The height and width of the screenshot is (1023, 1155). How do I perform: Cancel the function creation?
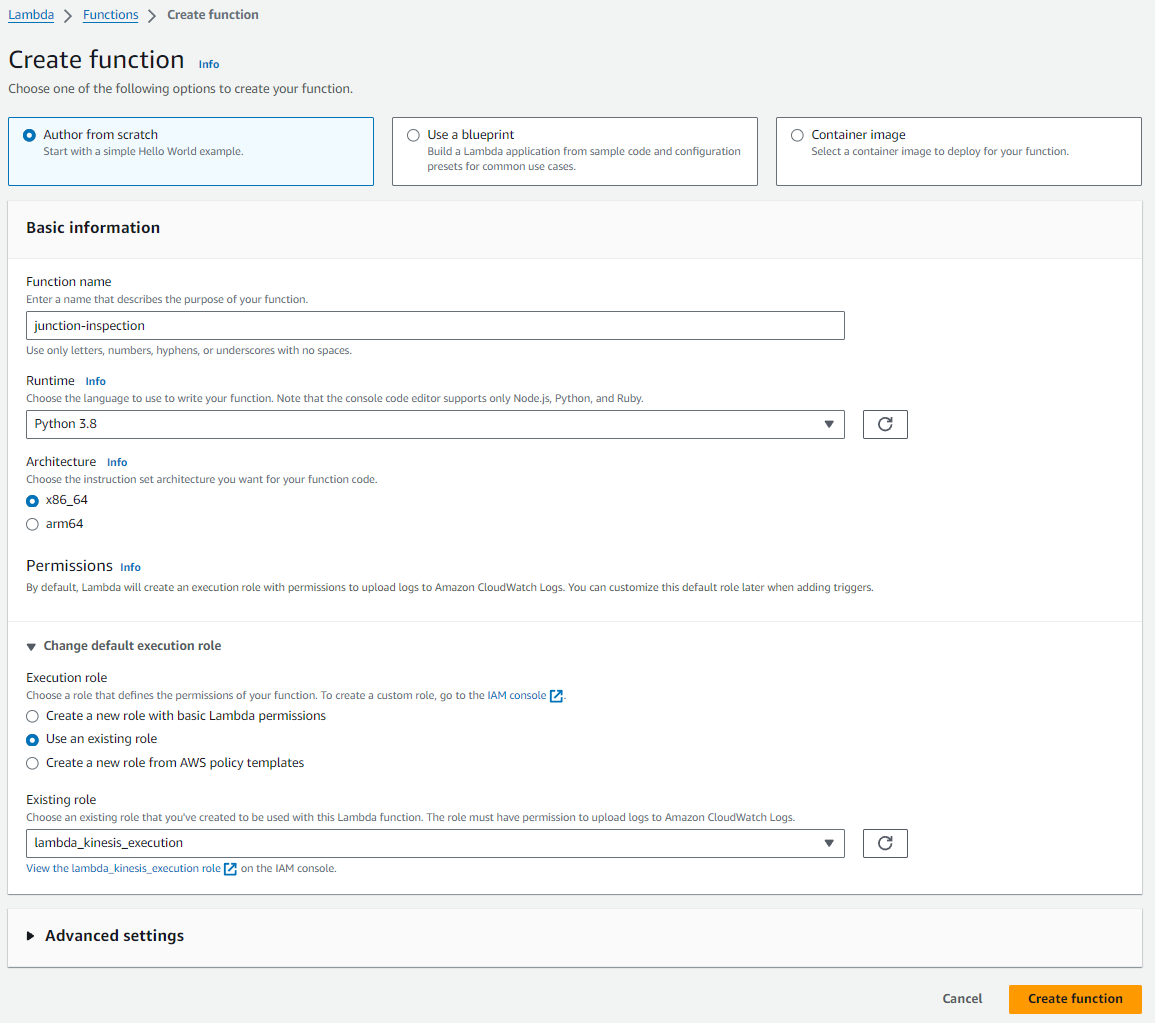pyautogui.click(x=961, y=998)
